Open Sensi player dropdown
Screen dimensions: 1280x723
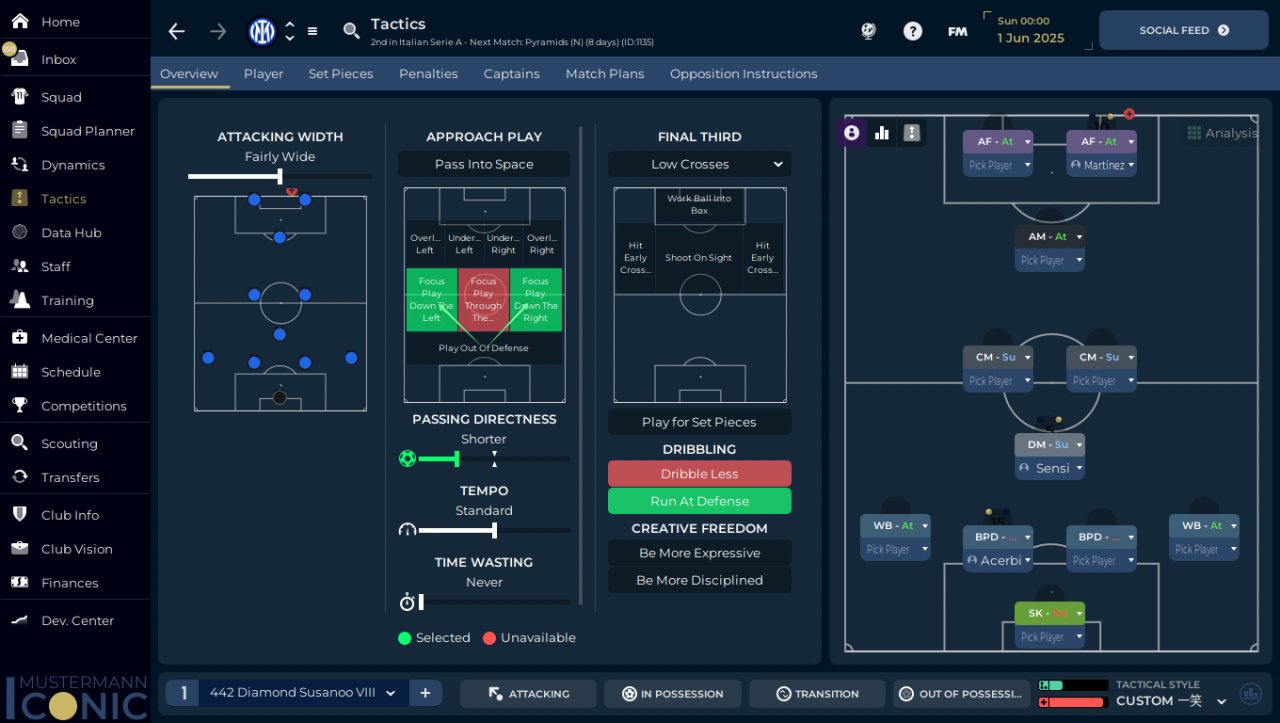tap(1050, 468)
